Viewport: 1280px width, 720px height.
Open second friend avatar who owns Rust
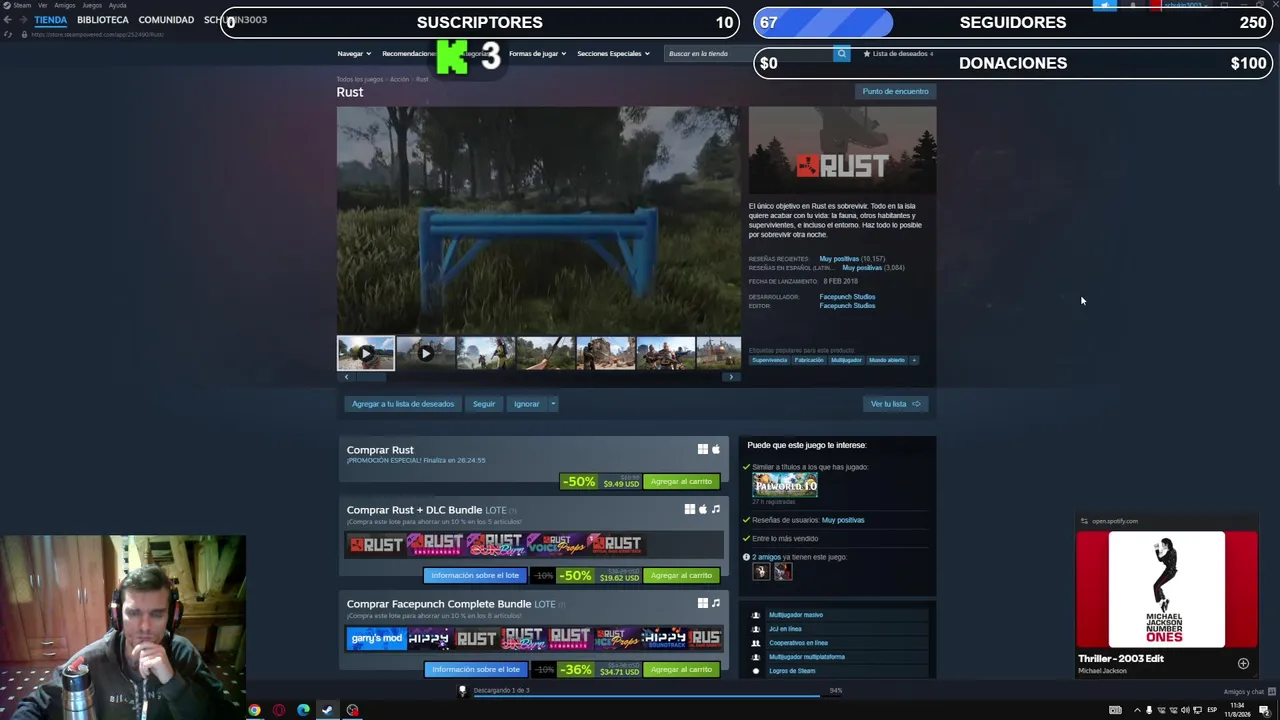click(783, 572)
